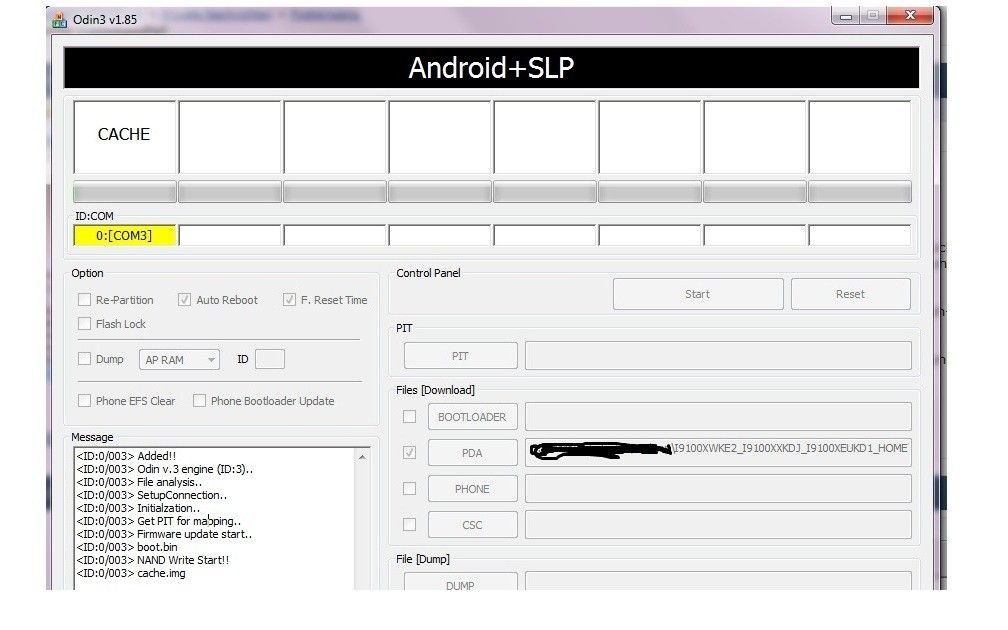Click the PIT file path field
This screenshot has width=1008, height=630.
click(718, 356)
